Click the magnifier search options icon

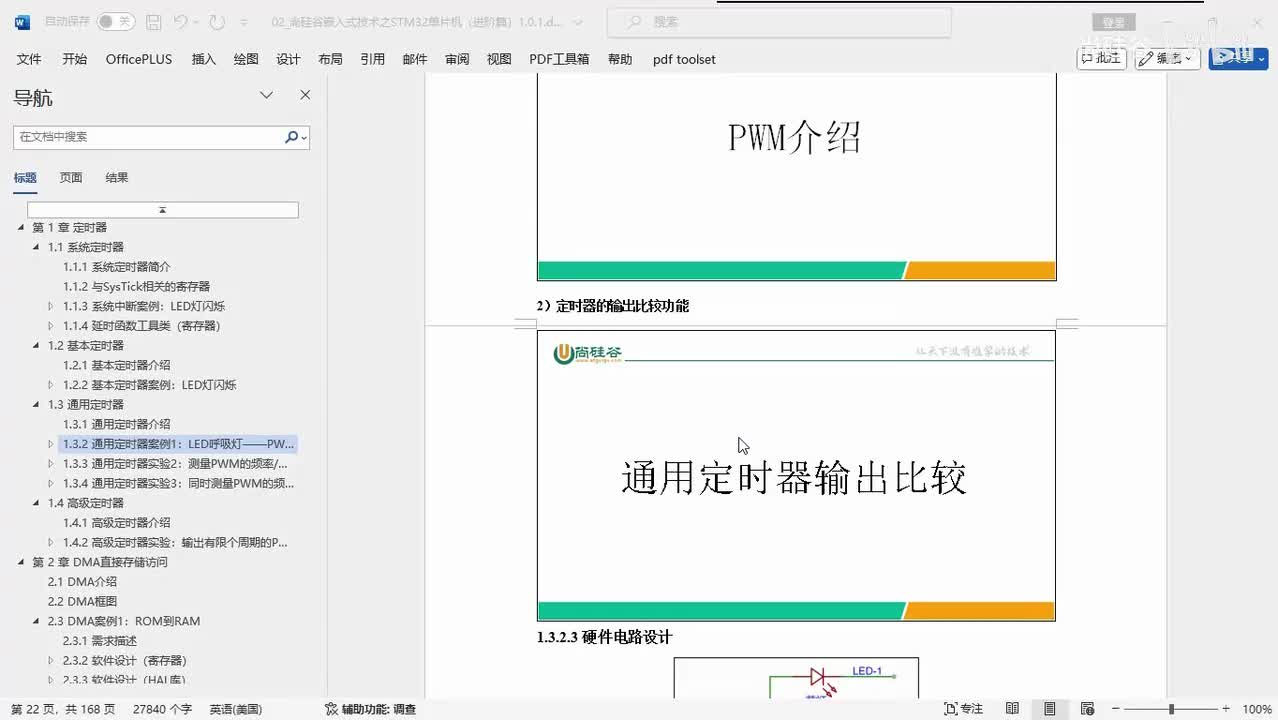[296, 137]
